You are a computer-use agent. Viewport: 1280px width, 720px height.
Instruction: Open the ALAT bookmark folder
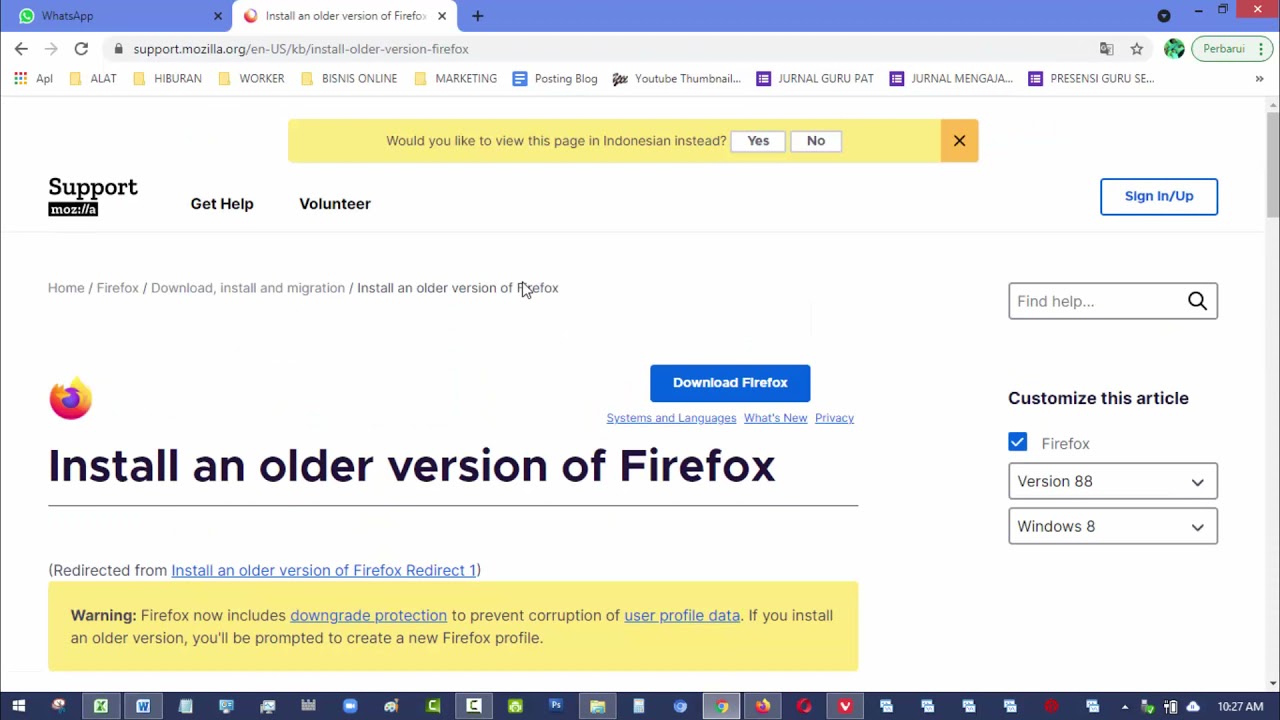click(x=93, y=78)
